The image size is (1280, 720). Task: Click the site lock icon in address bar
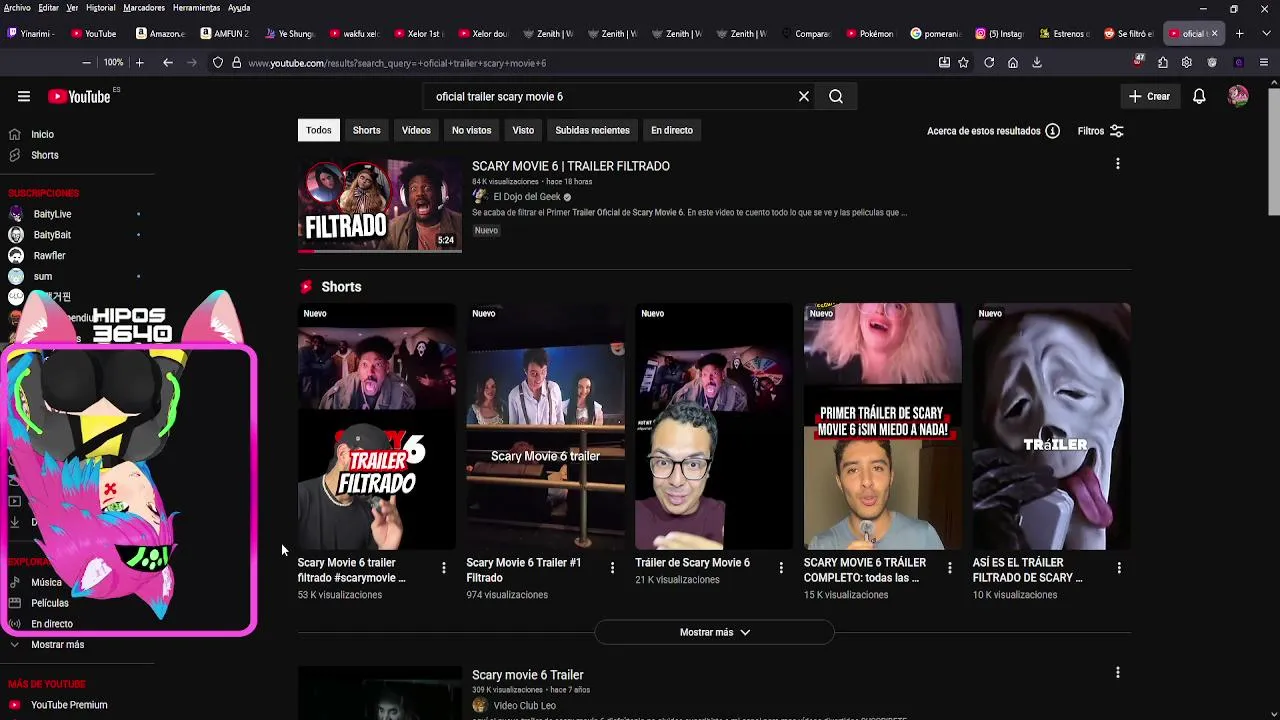[x=237, y=62]
